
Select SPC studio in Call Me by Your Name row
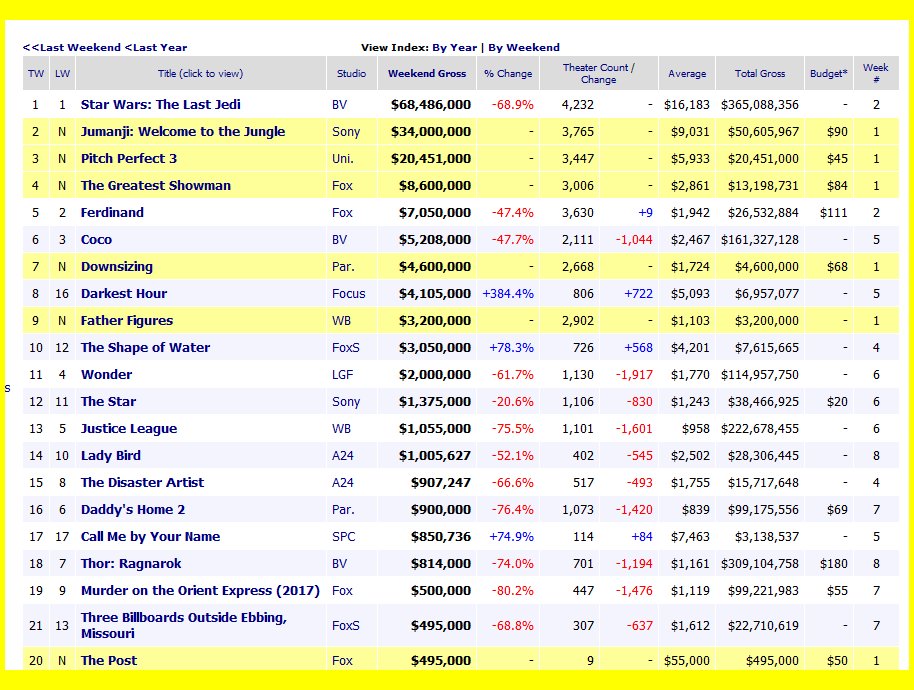click(343, 537)
